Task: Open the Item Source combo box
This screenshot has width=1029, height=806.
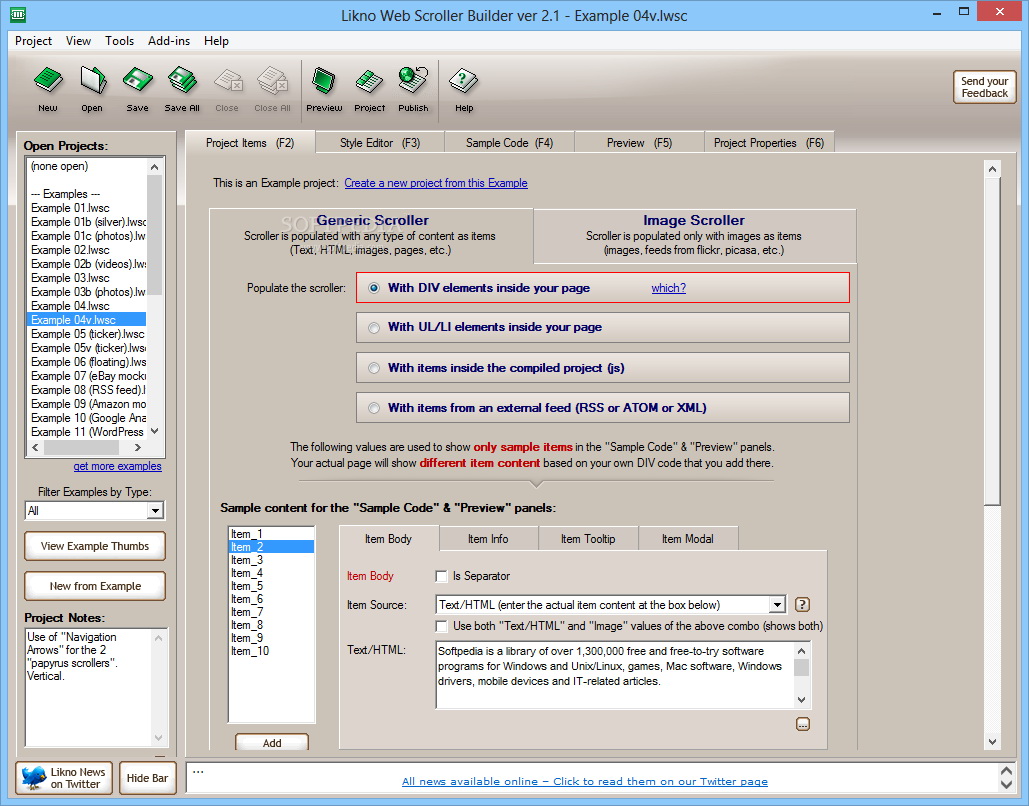Action: pos(777,605)
